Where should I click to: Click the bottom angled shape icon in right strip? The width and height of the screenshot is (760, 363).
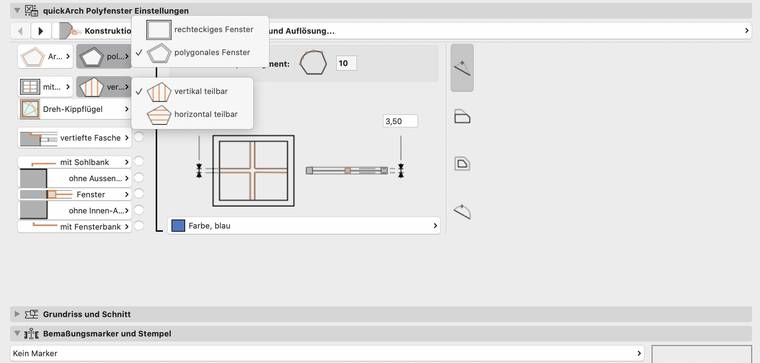point(462,212)
